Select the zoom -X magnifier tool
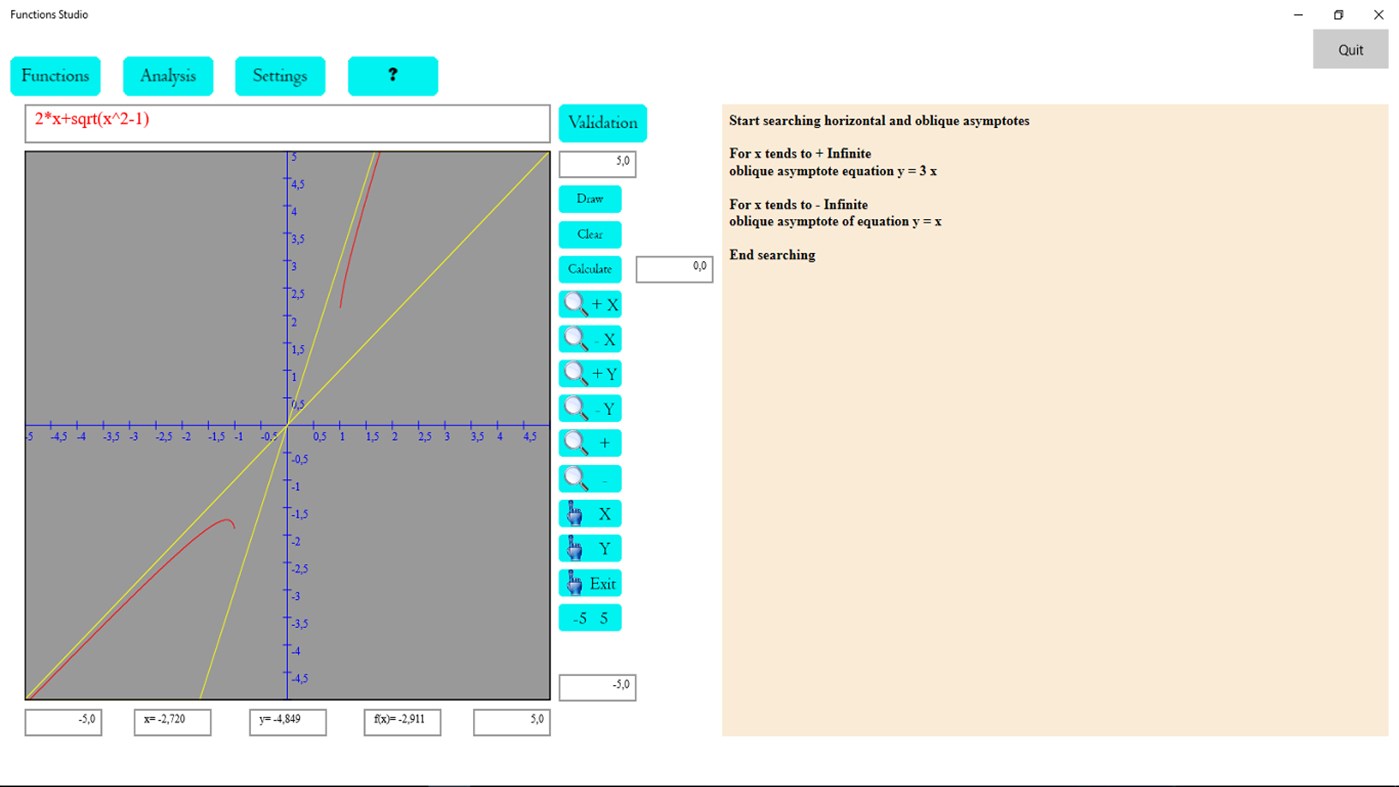 click(x=589, y=338)
